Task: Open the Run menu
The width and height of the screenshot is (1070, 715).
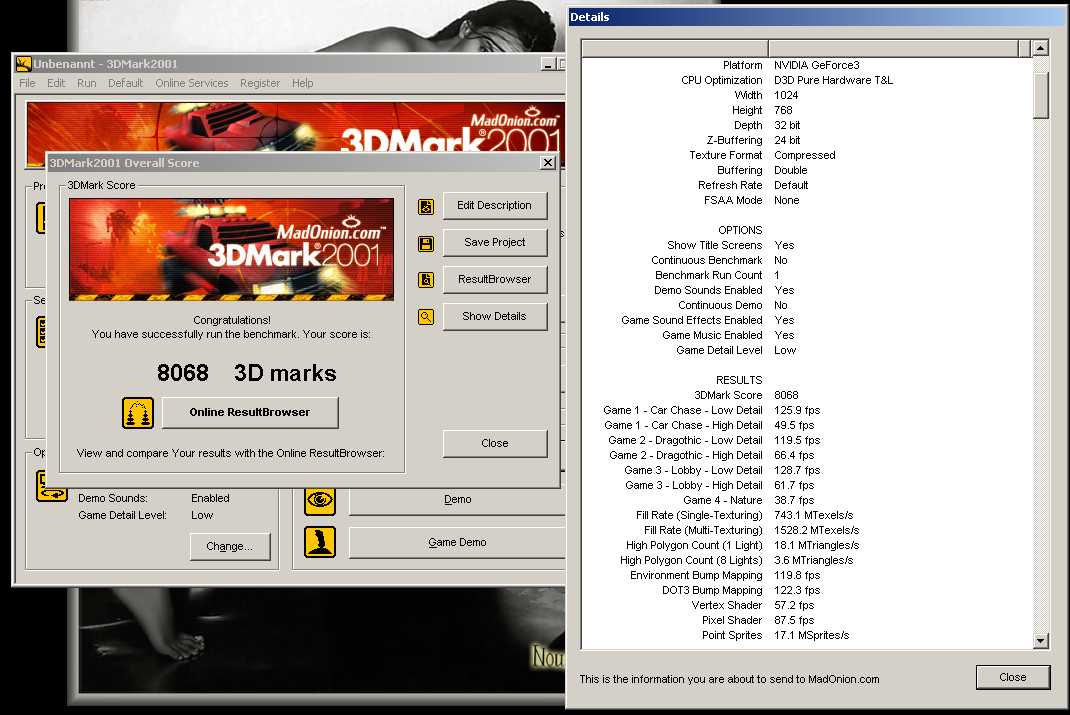Action: (x=87, y=83)
